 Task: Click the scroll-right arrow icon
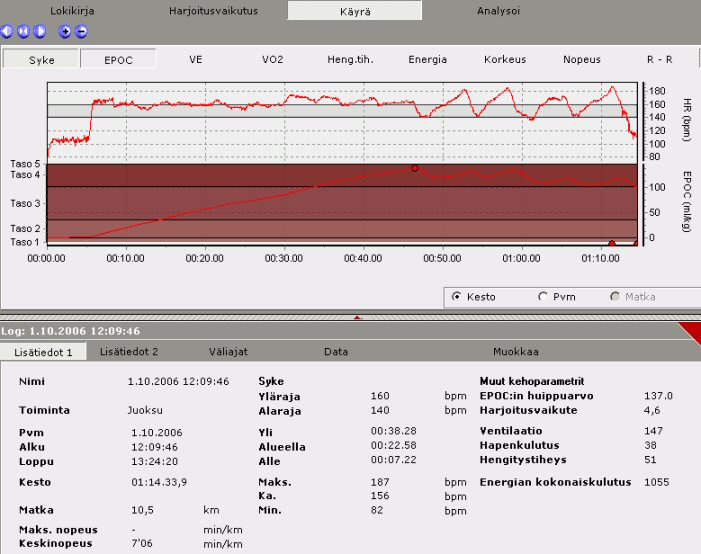(x=40, y=31)
